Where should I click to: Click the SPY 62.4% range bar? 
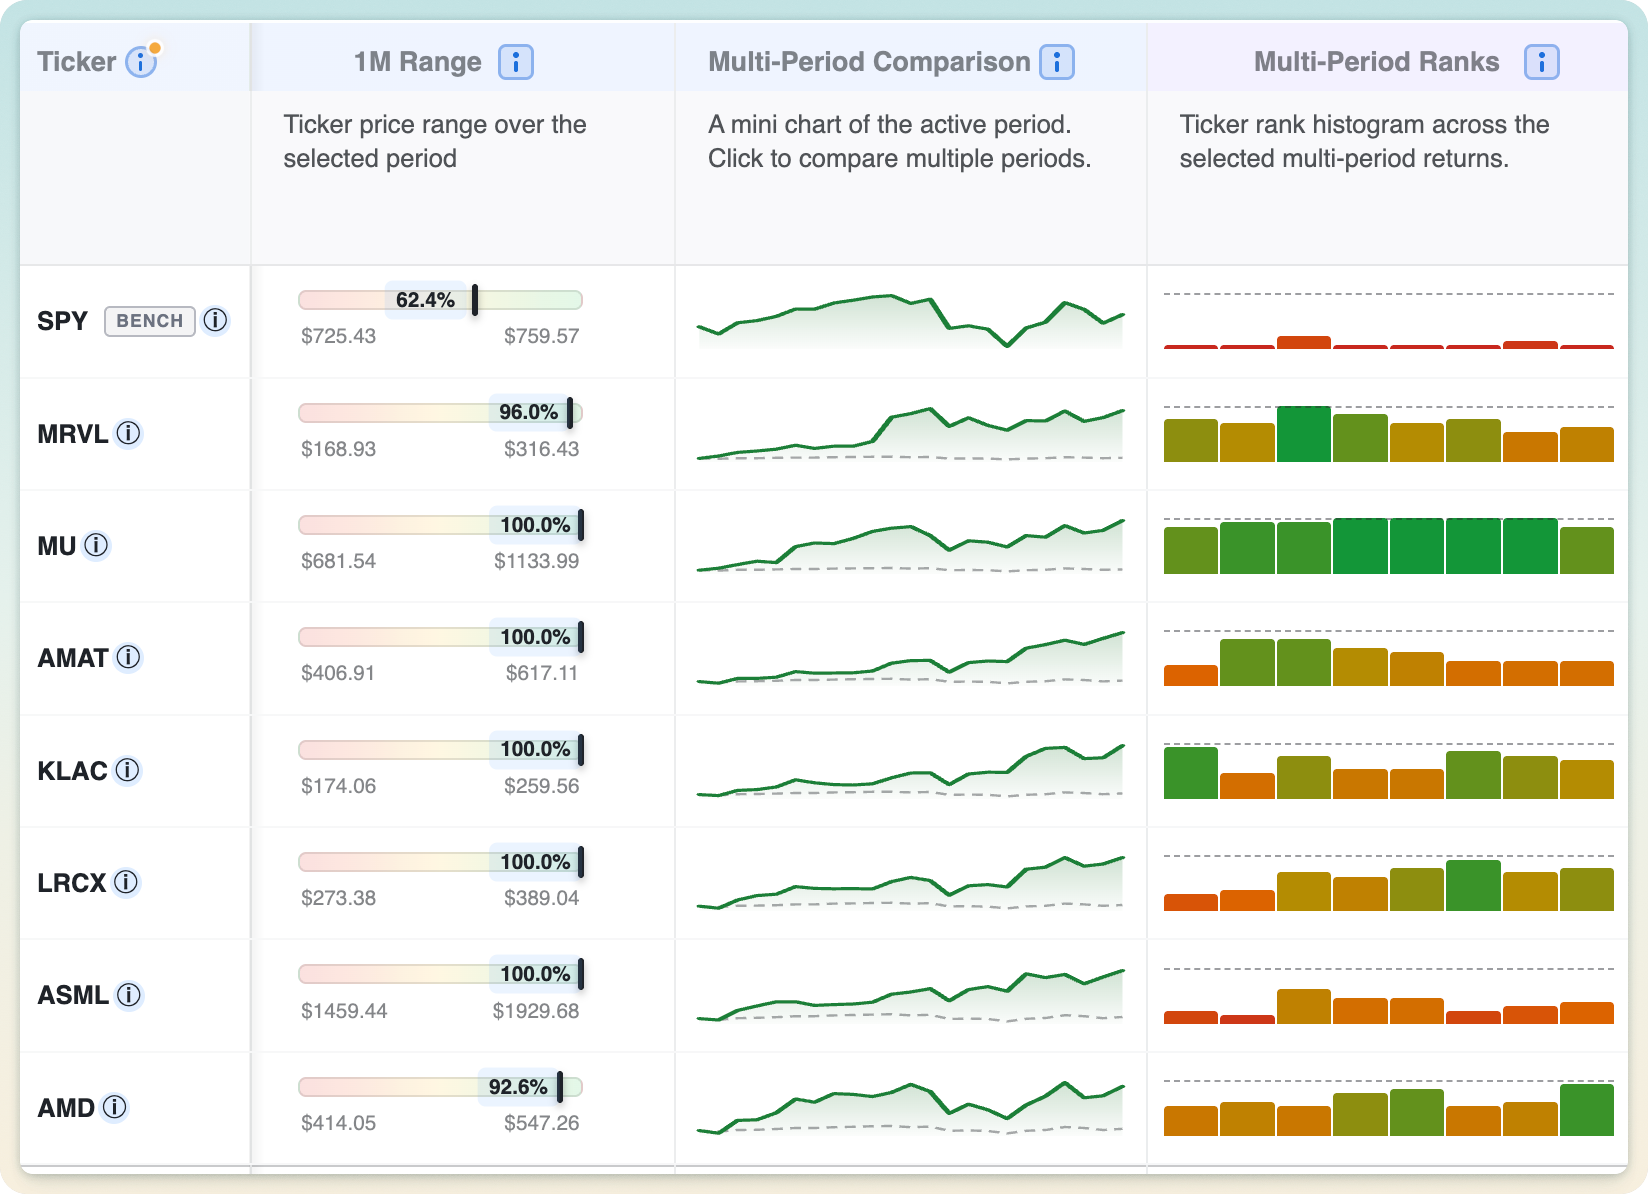pyautogui.click(x=440, y=300)
